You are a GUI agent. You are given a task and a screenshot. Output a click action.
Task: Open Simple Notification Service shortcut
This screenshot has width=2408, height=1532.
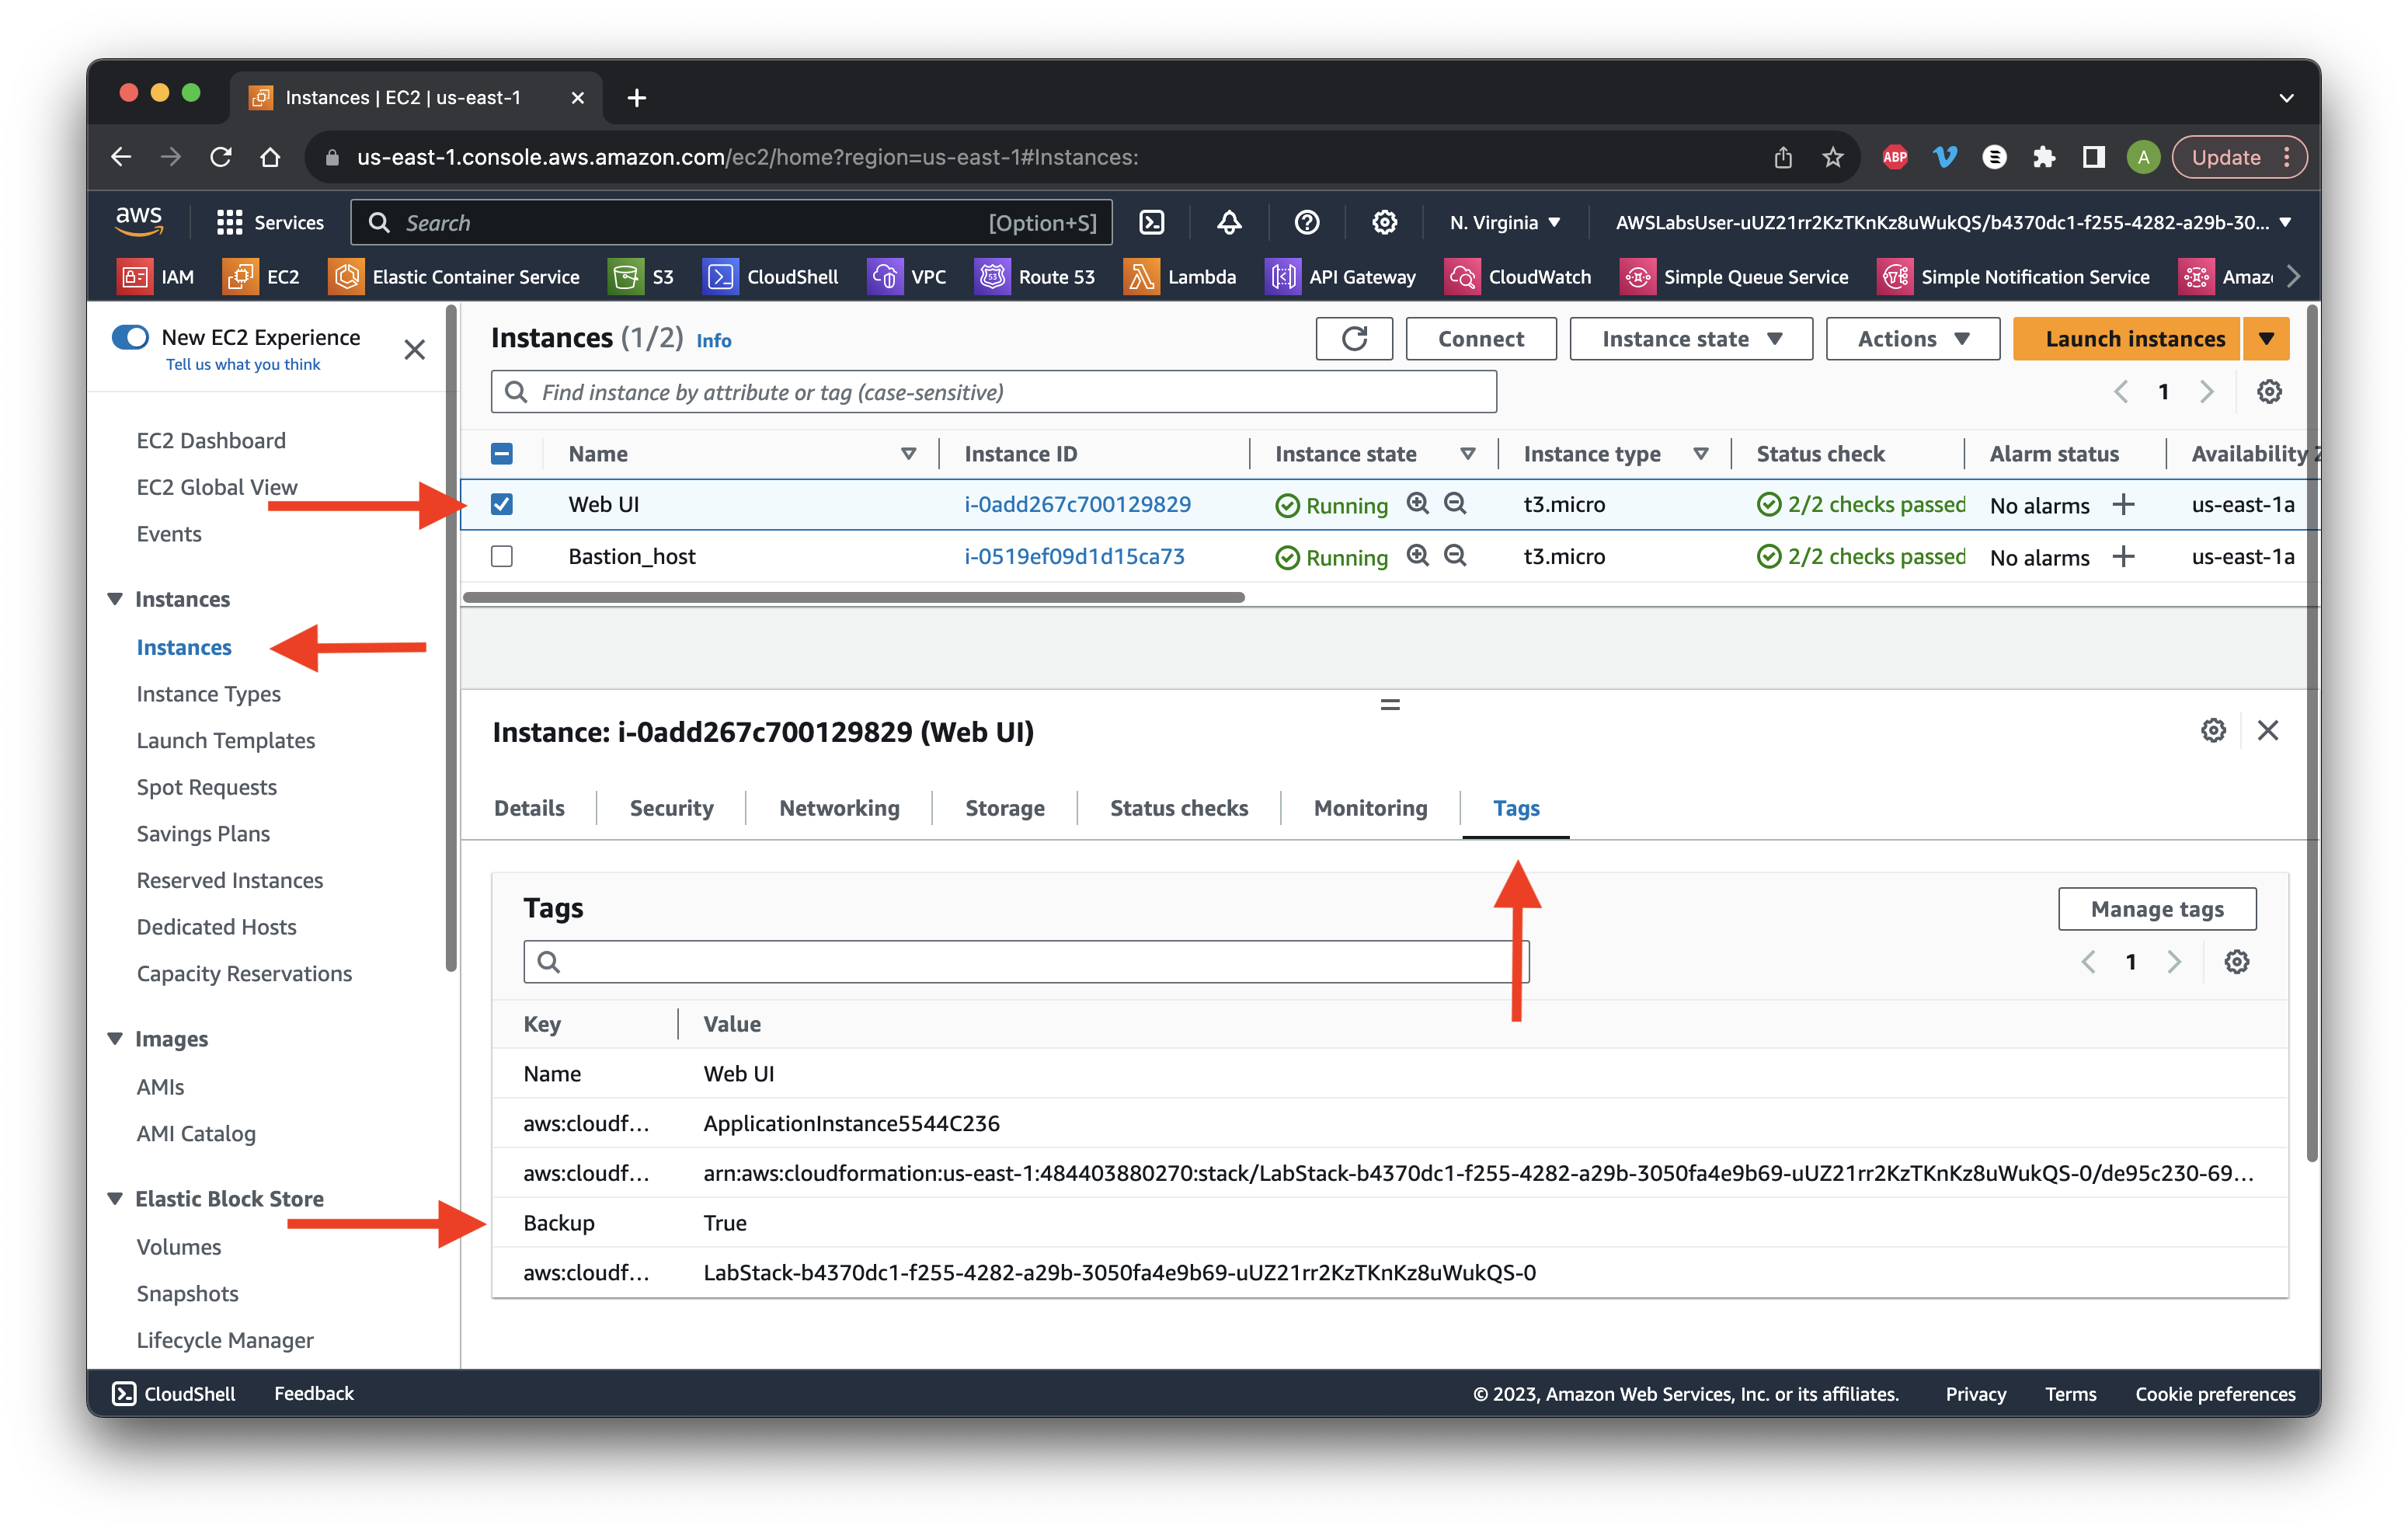click(x=2013, y=277)
